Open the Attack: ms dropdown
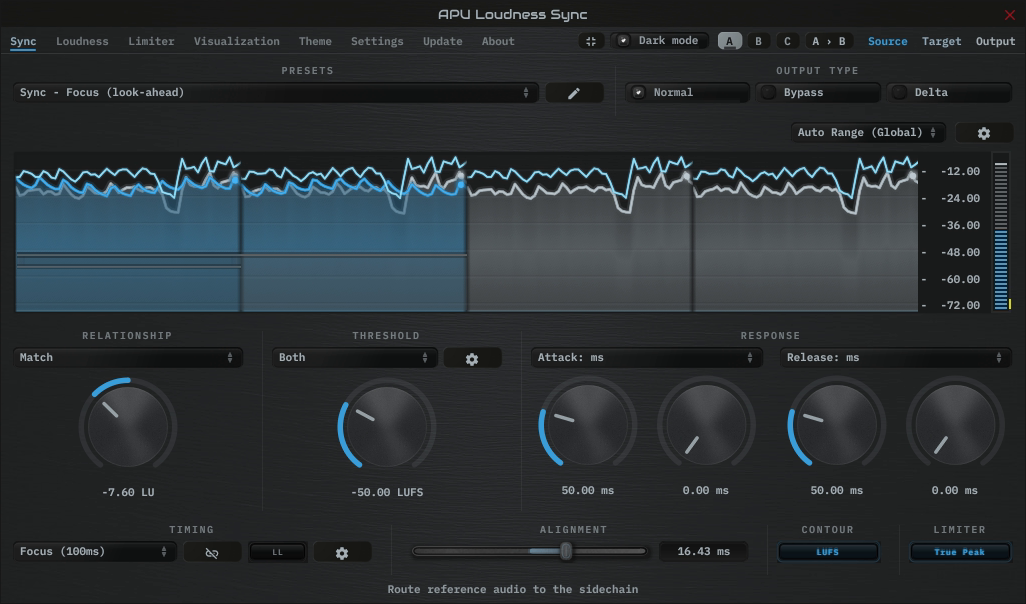Screen dimensions: 1026x604 coord(646,358)
